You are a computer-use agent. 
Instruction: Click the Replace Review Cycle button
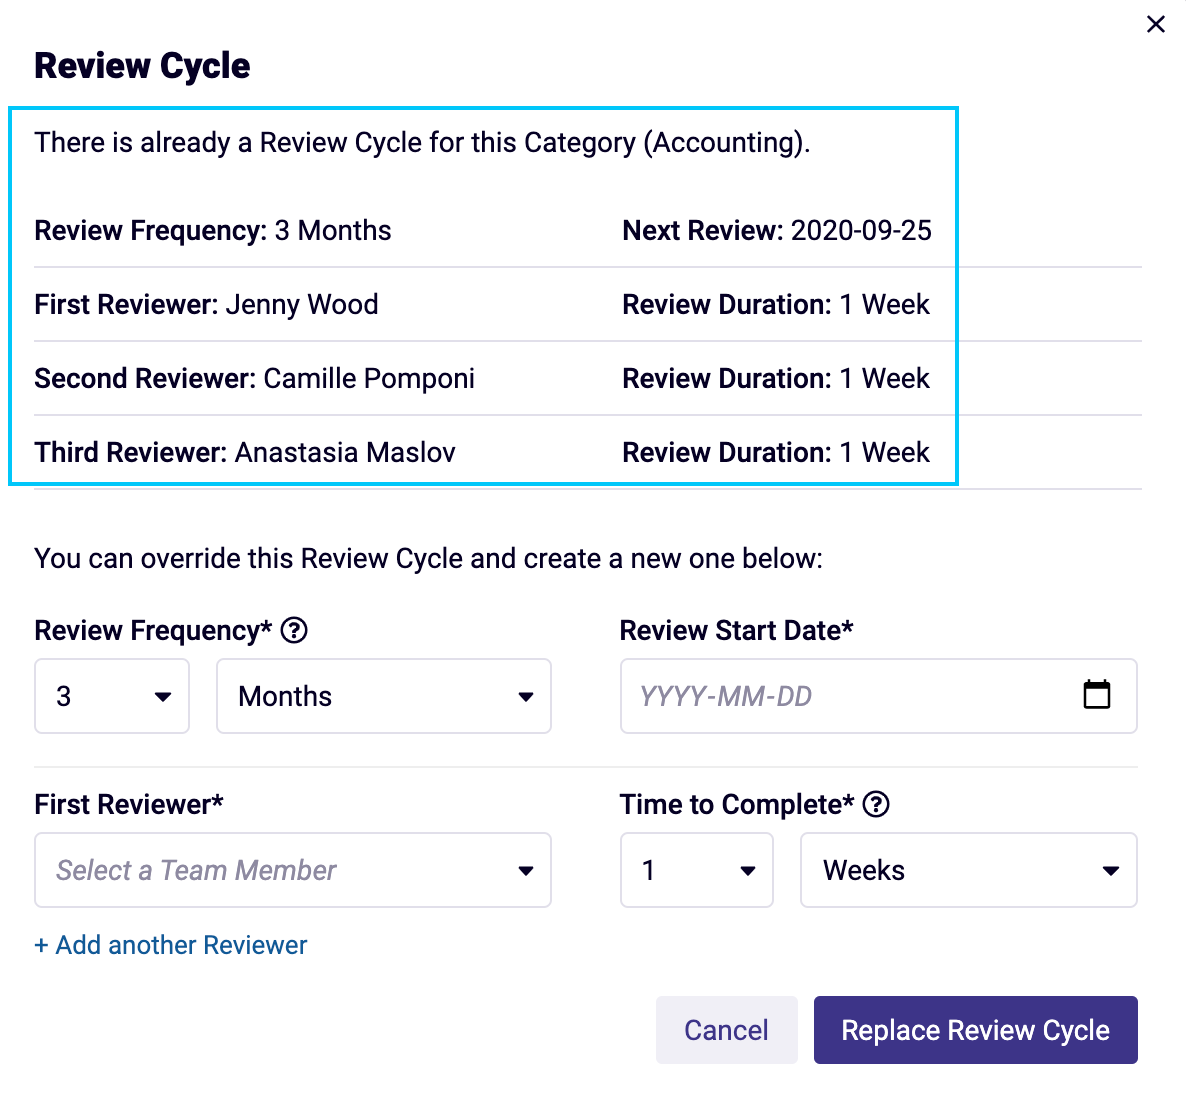pyautogui.click(x=975, y=1030)
